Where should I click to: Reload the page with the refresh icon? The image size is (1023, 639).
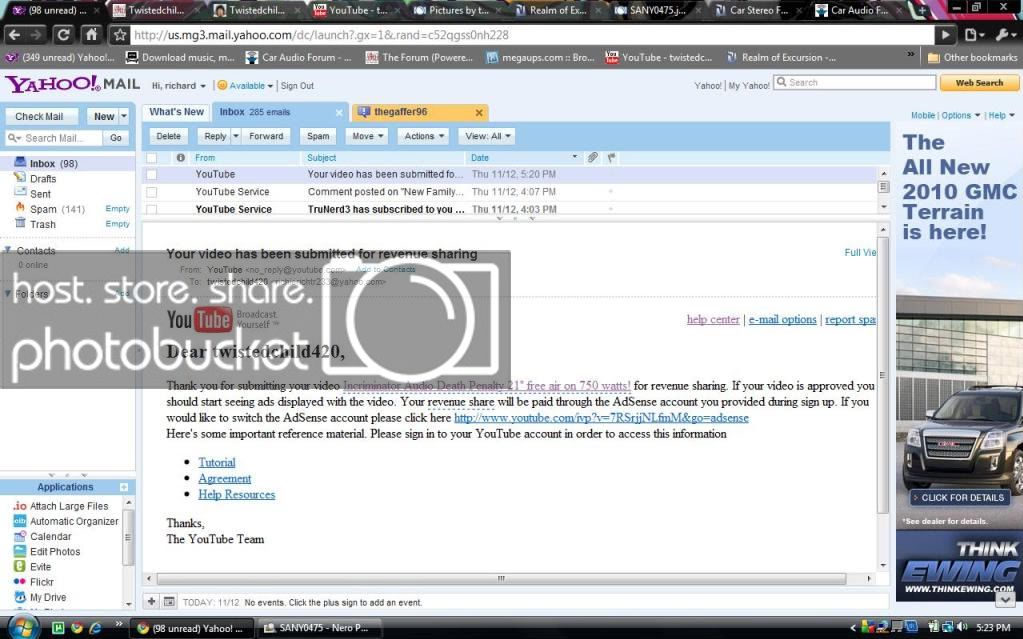[63, 35]
